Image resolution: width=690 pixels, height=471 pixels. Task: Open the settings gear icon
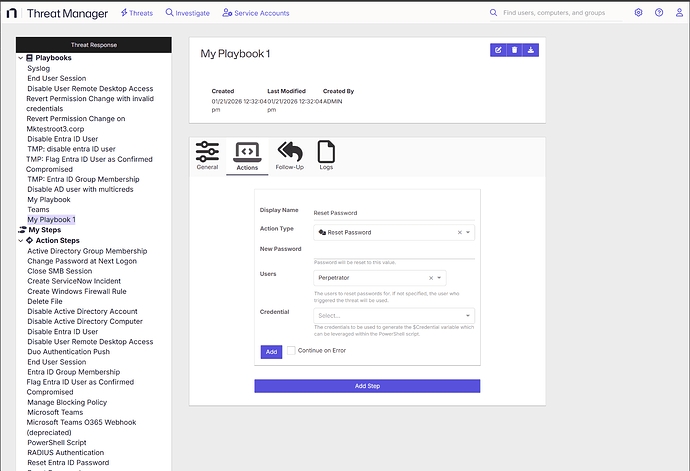(x=639, y=13)
